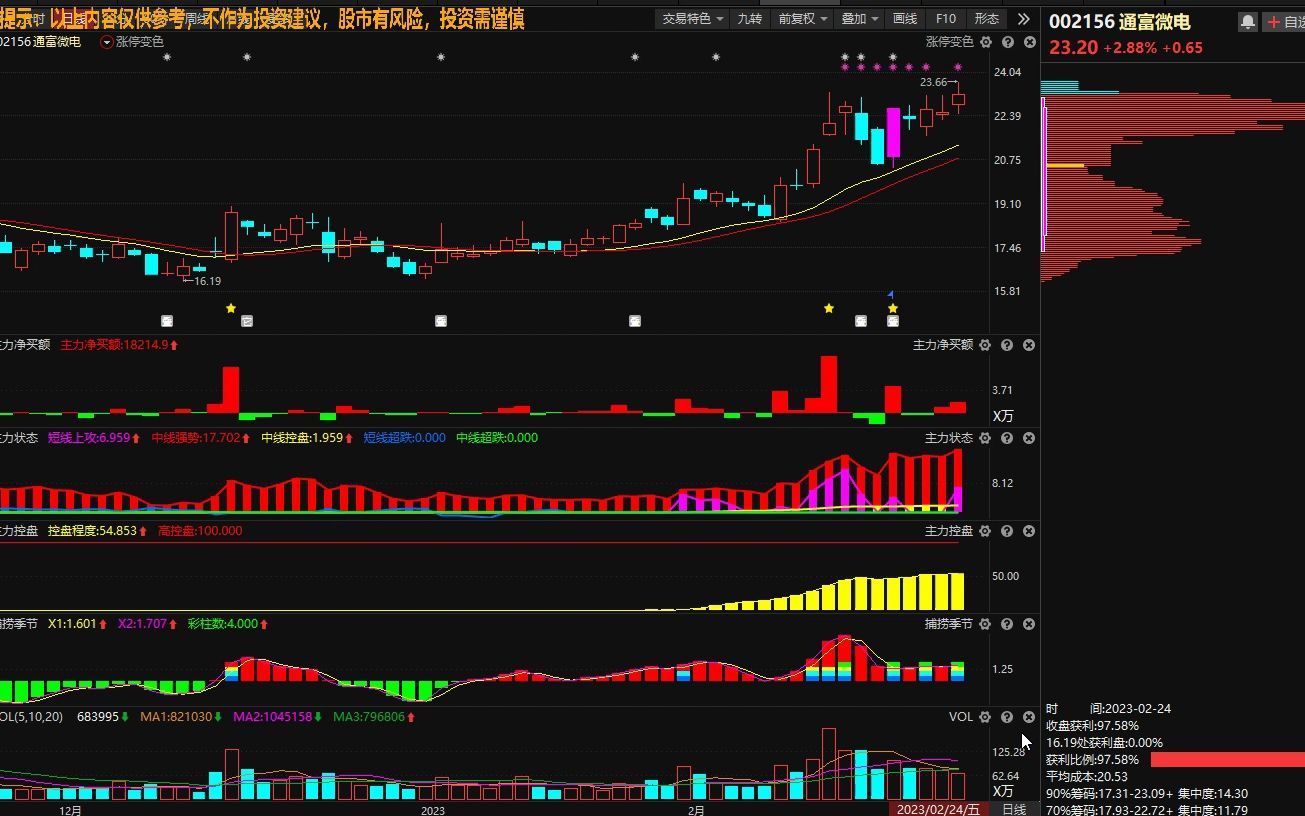
Task: Click the 平均成本:20.53 text
Action: pyautogui.click(x=1087, y=777)
